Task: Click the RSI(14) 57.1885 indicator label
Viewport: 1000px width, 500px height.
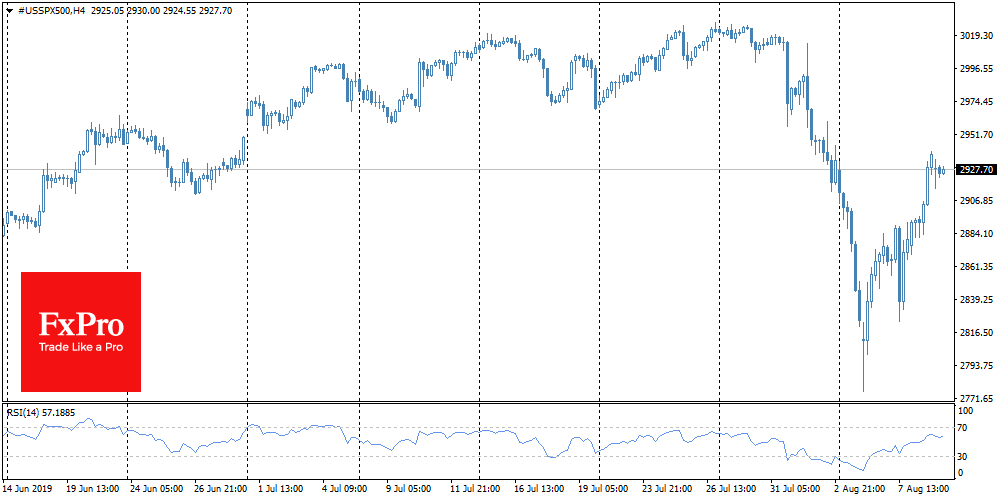Action: pos(40,411)
